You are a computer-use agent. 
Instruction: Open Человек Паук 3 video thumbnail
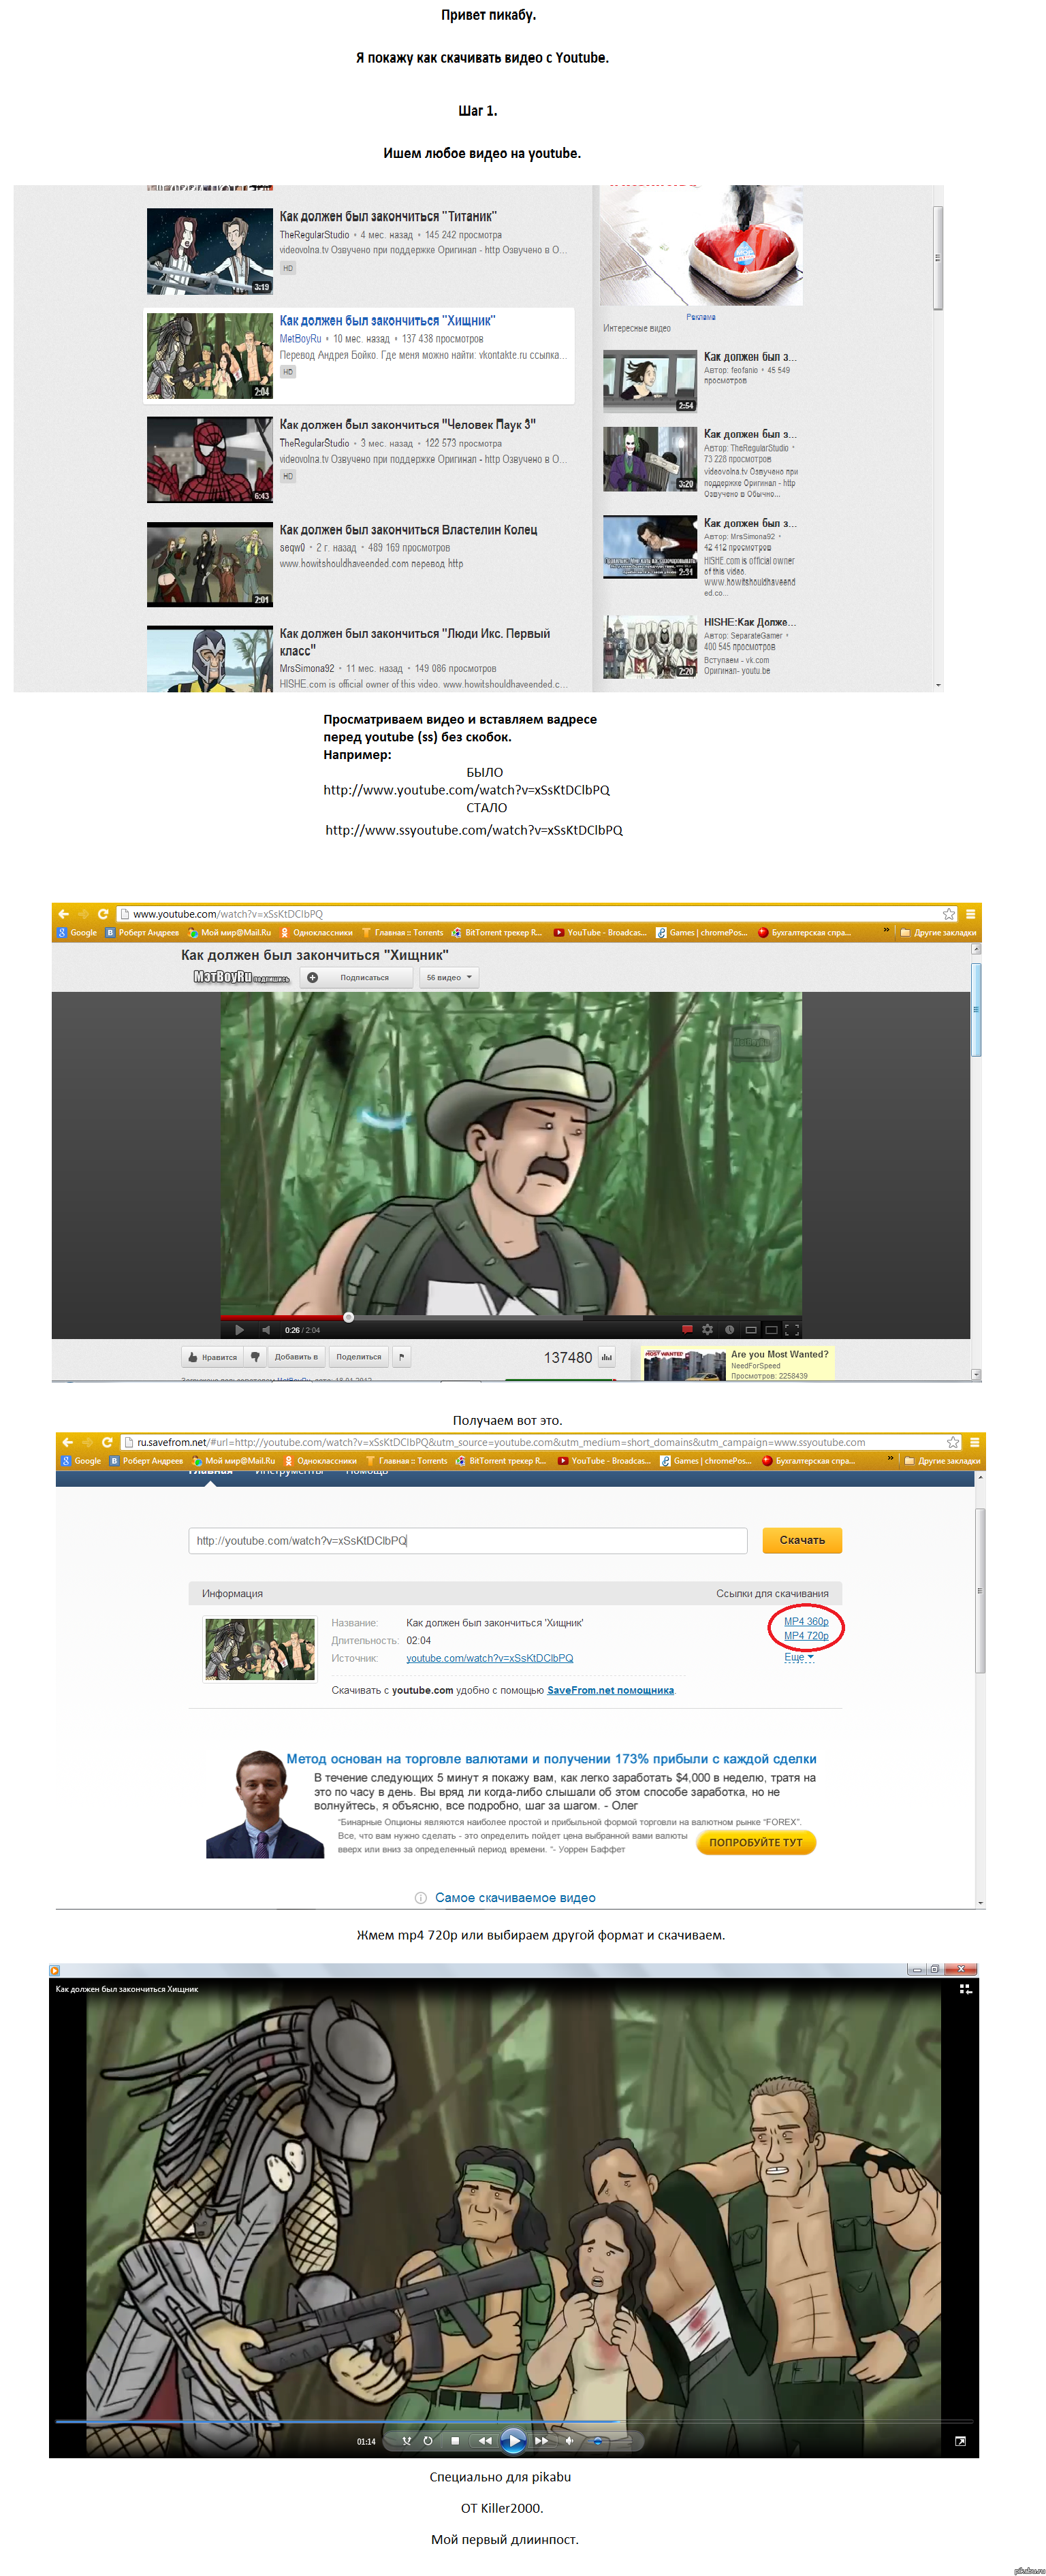(210, 460)
